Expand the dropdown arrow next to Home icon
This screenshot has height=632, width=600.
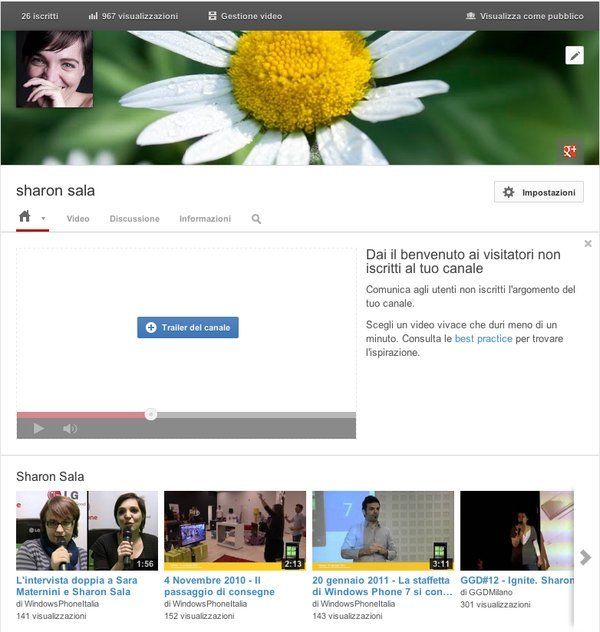43,218
